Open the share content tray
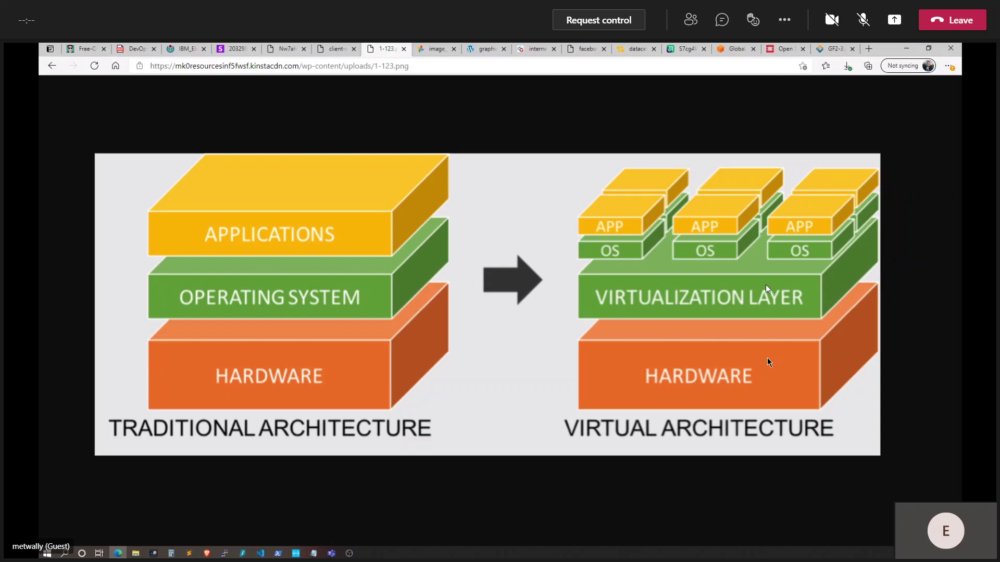The height and width of the screenshot is (562, 1000). pyautogui.click(x=894, y=20)
